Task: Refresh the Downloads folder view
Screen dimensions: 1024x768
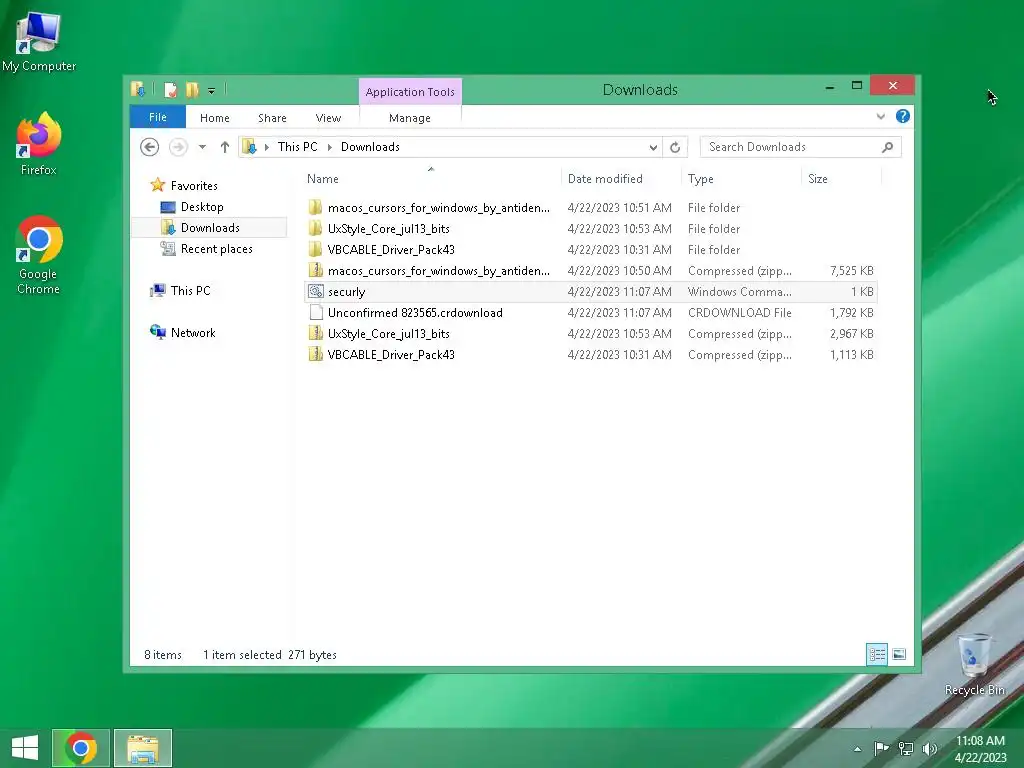Action: click(x=675, y=147)
